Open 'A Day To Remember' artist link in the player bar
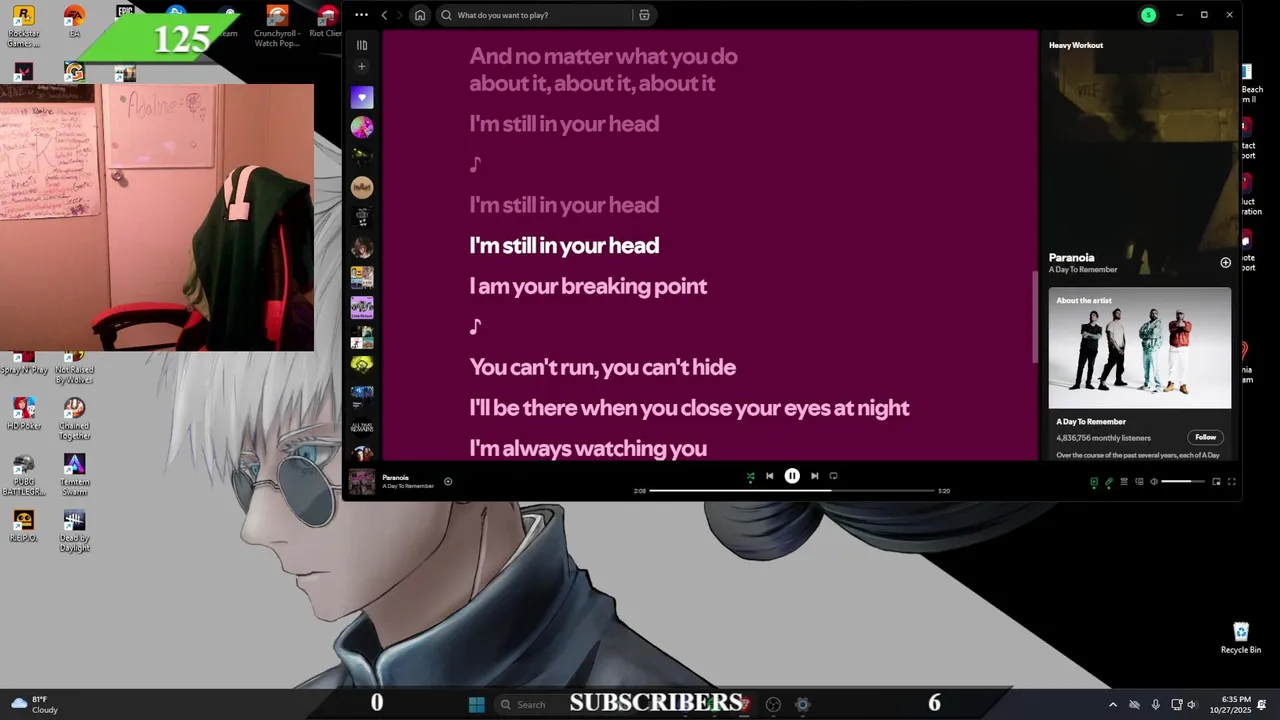1280x720 pixels. coord(408,486)
